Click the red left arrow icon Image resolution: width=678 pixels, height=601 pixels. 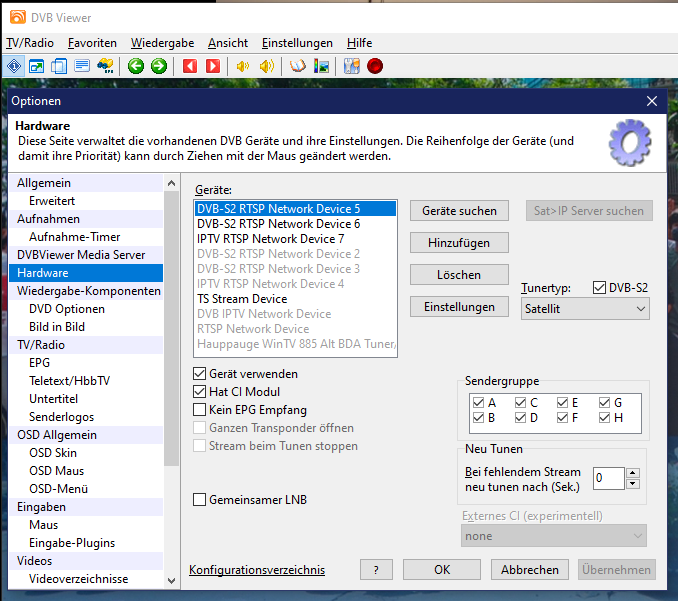click(190, 66)
